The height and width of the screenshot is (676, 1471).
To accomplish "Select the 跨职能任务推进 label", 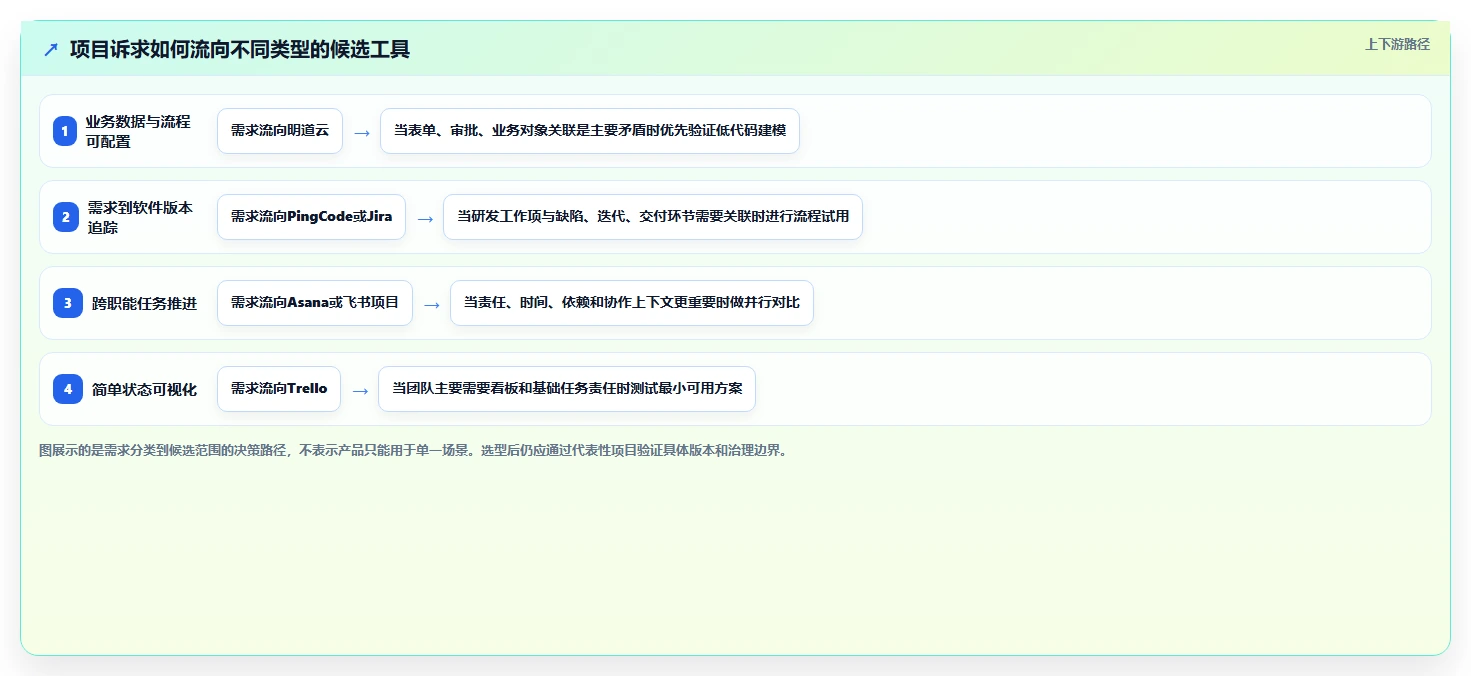I will coord(144,303).
